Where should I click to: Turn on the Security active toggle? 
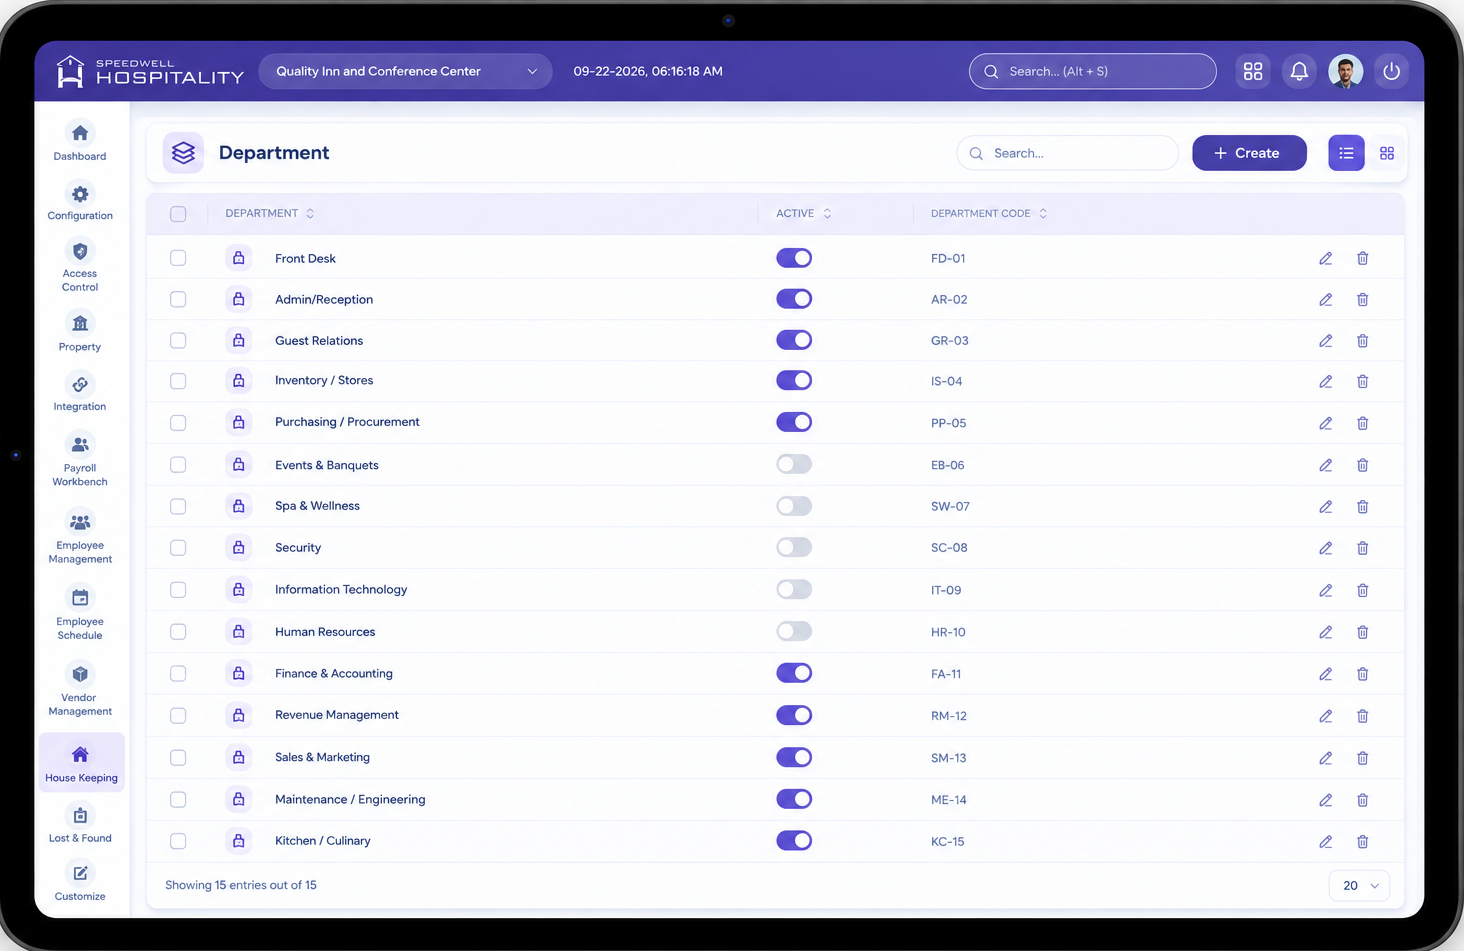pyautogui.click(x=794, y=547)
